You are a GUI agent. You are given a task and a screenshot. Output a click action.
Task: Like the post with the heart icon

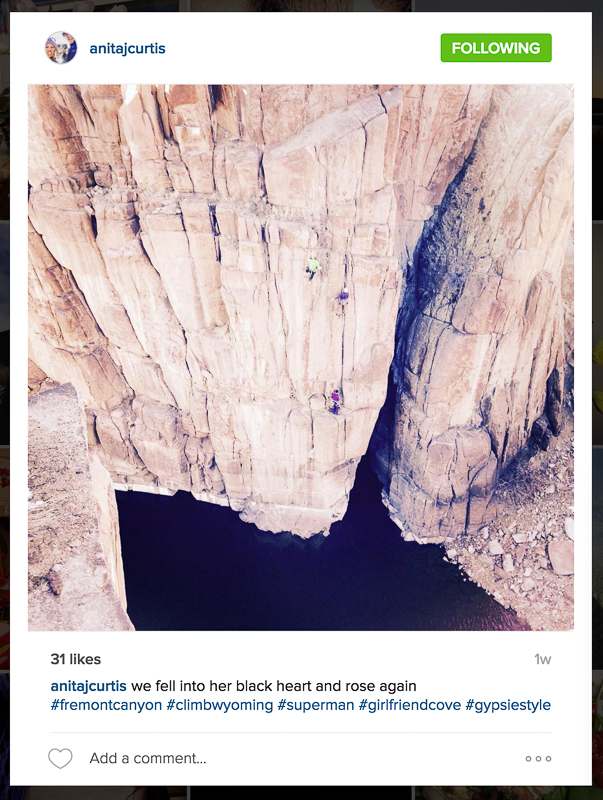(x=60, y=758)
